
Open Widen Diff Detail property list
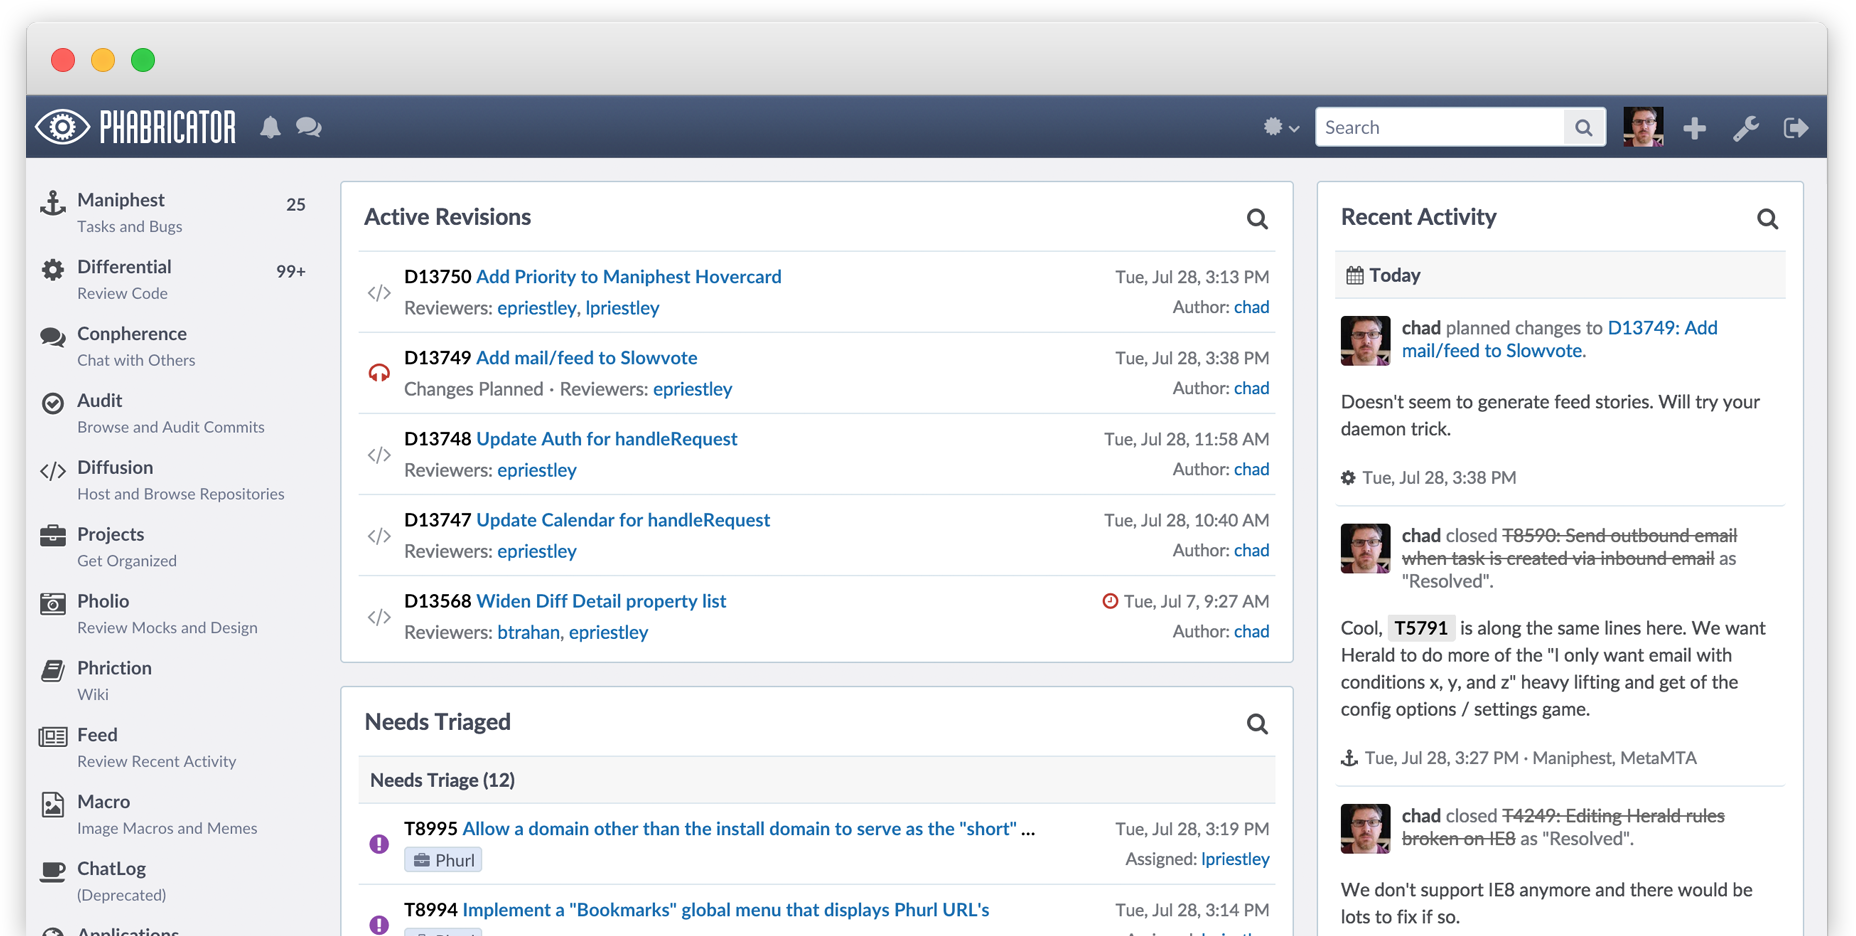pos(601,601)
